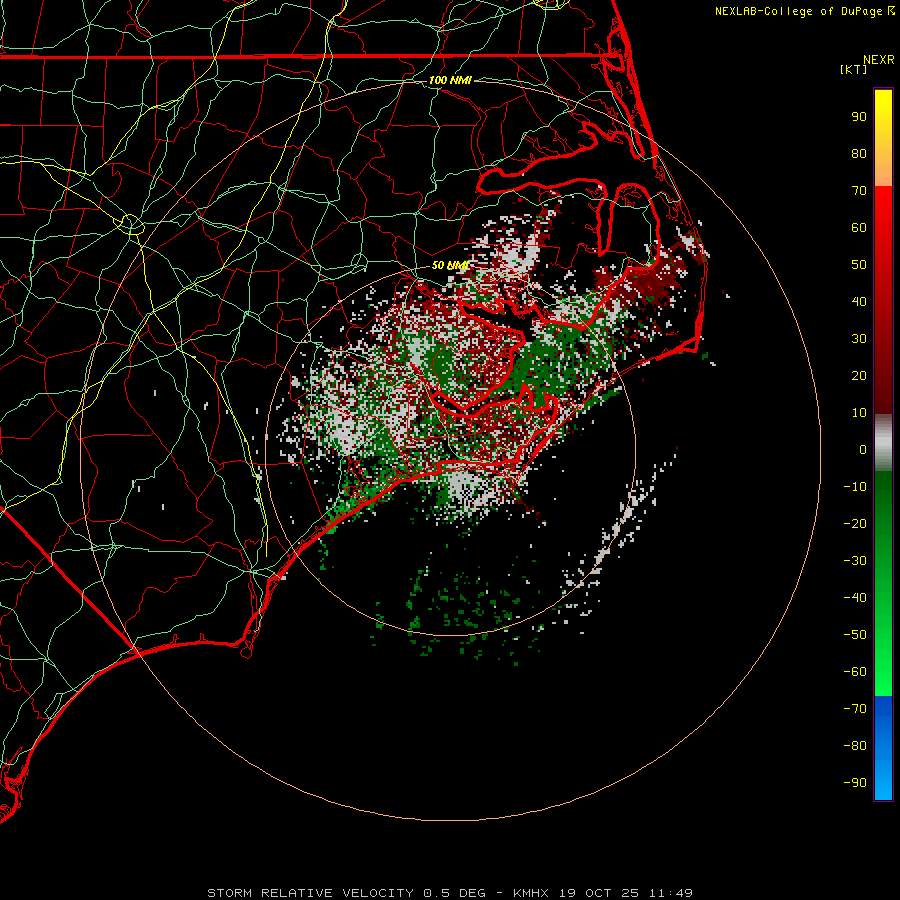This screenshot has width=900, height=900.
Task: Select the -90 value on velocity scale
Action: click(x=855, y=783)
